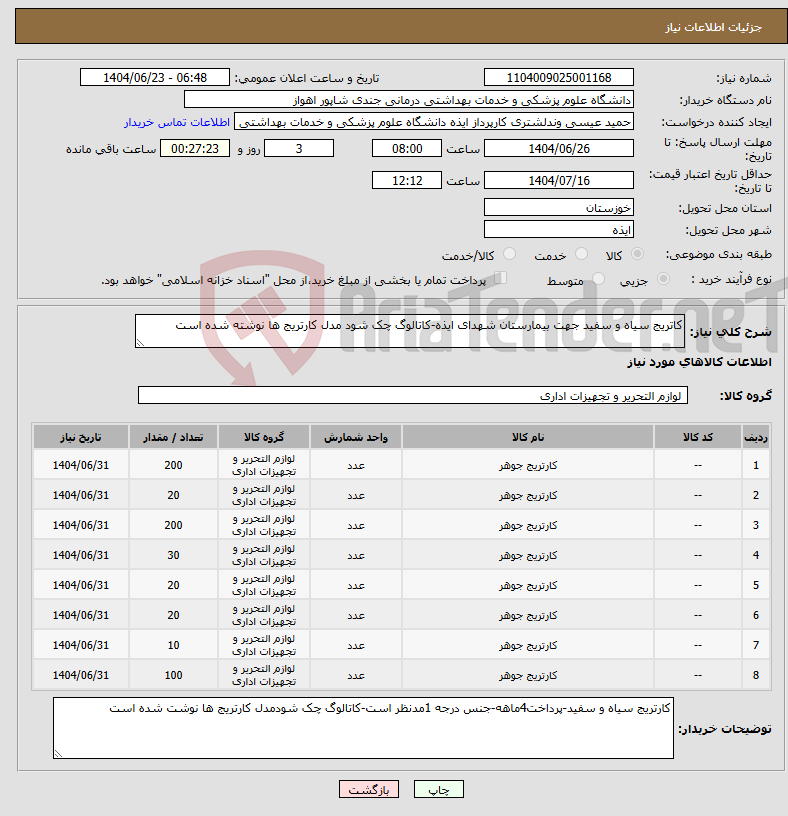Click the price validity time 12:12
Screen dimensions: 788x816
(406, 180)
